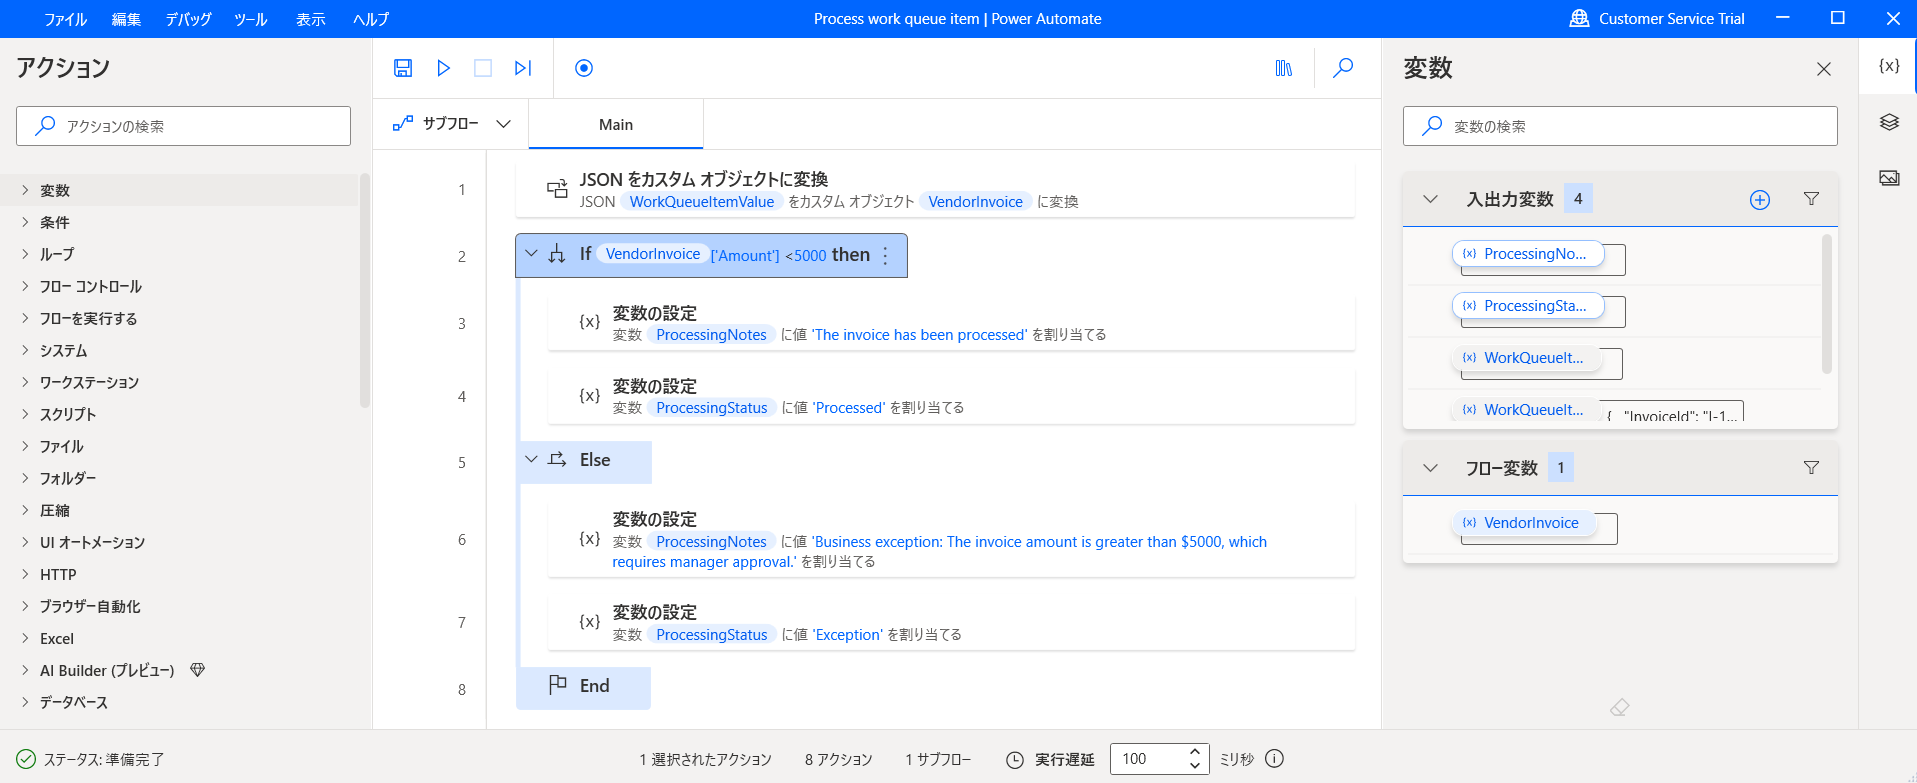Viewport: 1917px width, 783px height.
Task: Click the stop flow square icon
Action: pos(483,68)
